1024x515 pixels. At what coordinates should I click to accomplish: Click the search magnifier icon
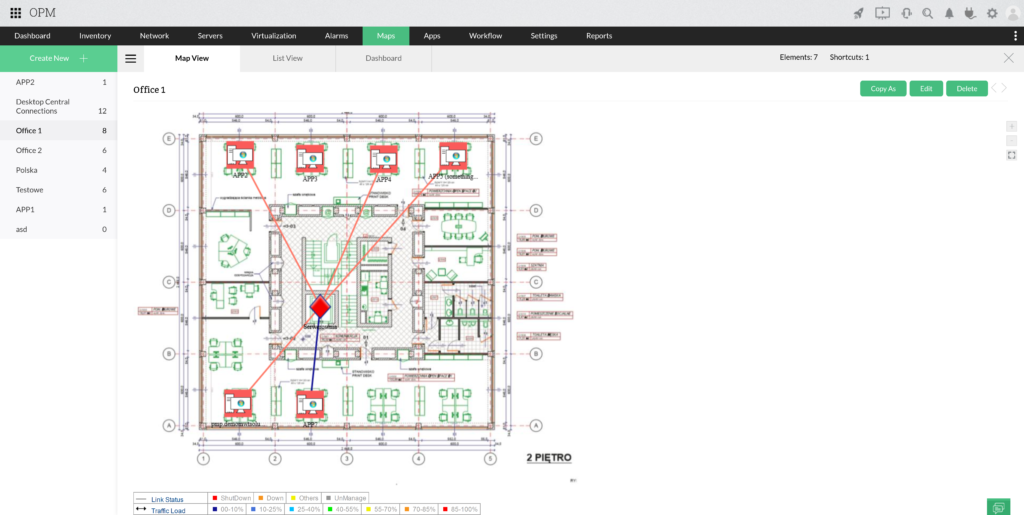tap(928, 13)
